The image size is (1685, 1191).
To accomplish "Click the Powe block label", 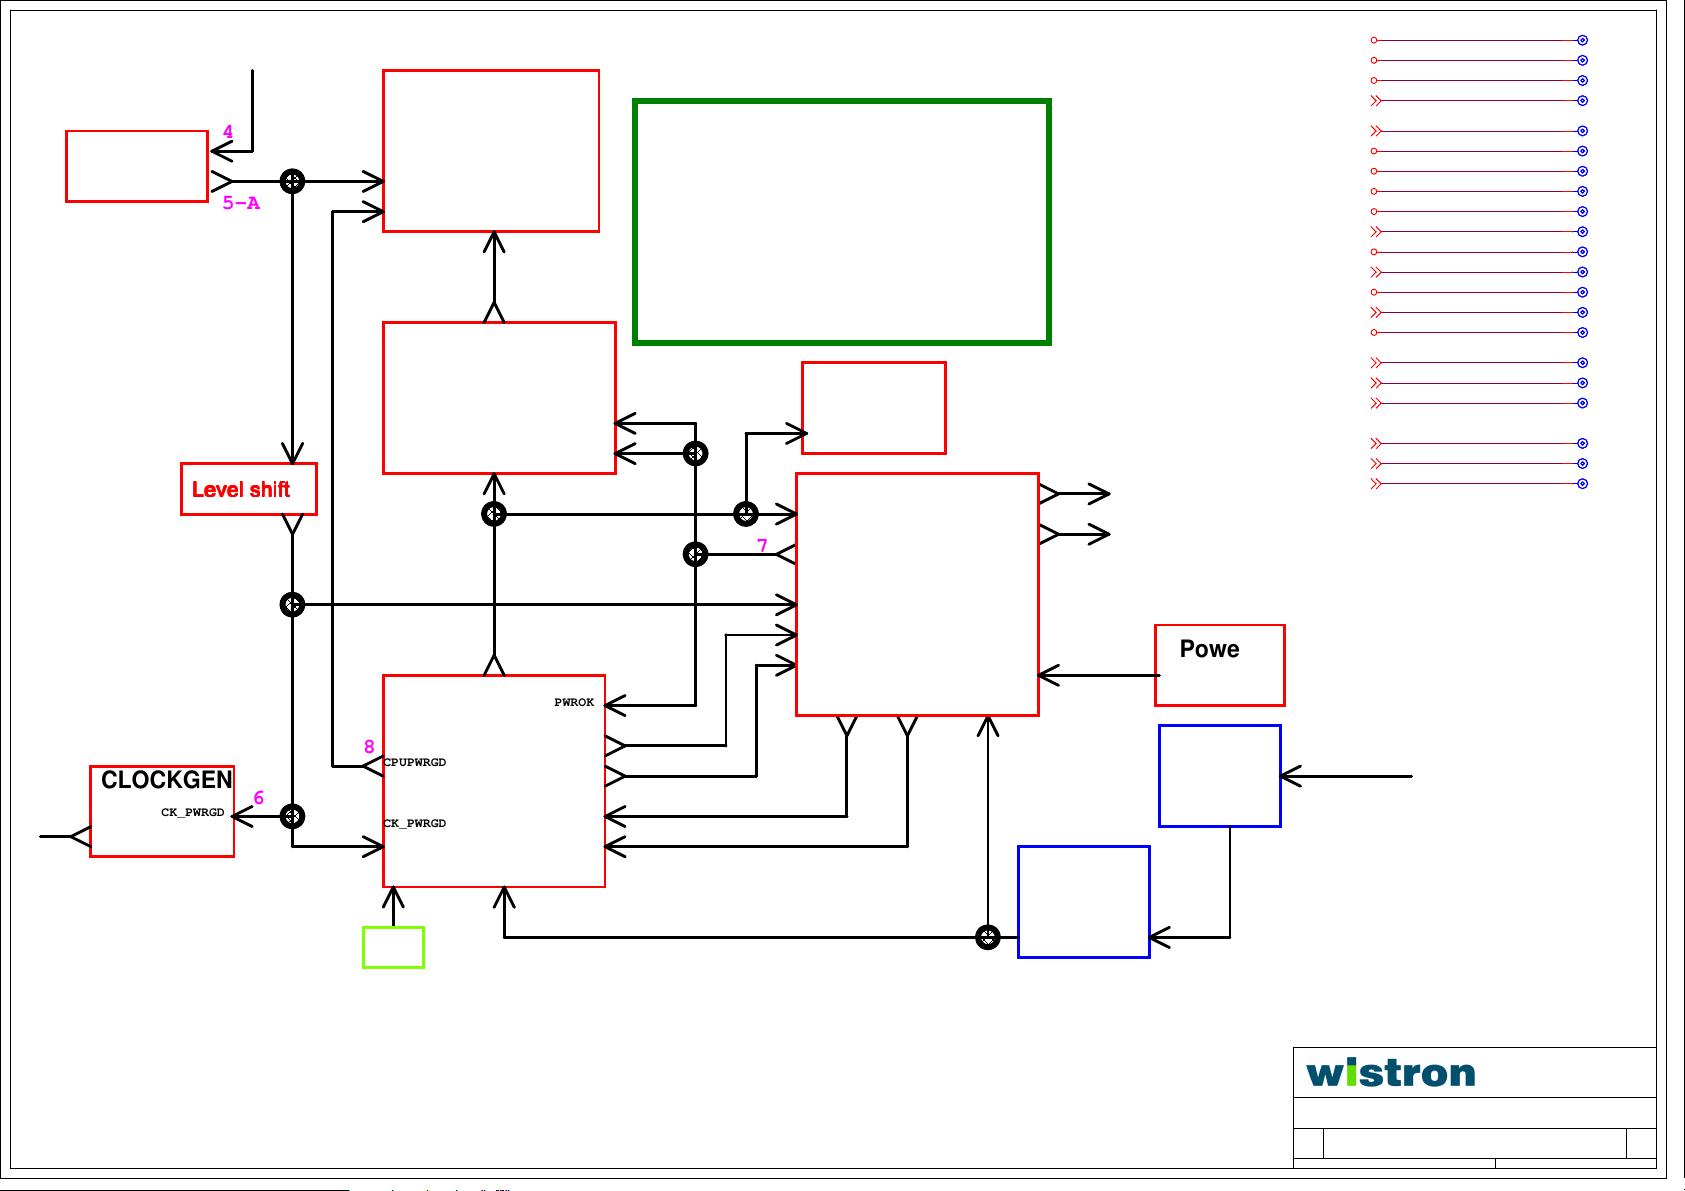I will [x=1209, y=649].
